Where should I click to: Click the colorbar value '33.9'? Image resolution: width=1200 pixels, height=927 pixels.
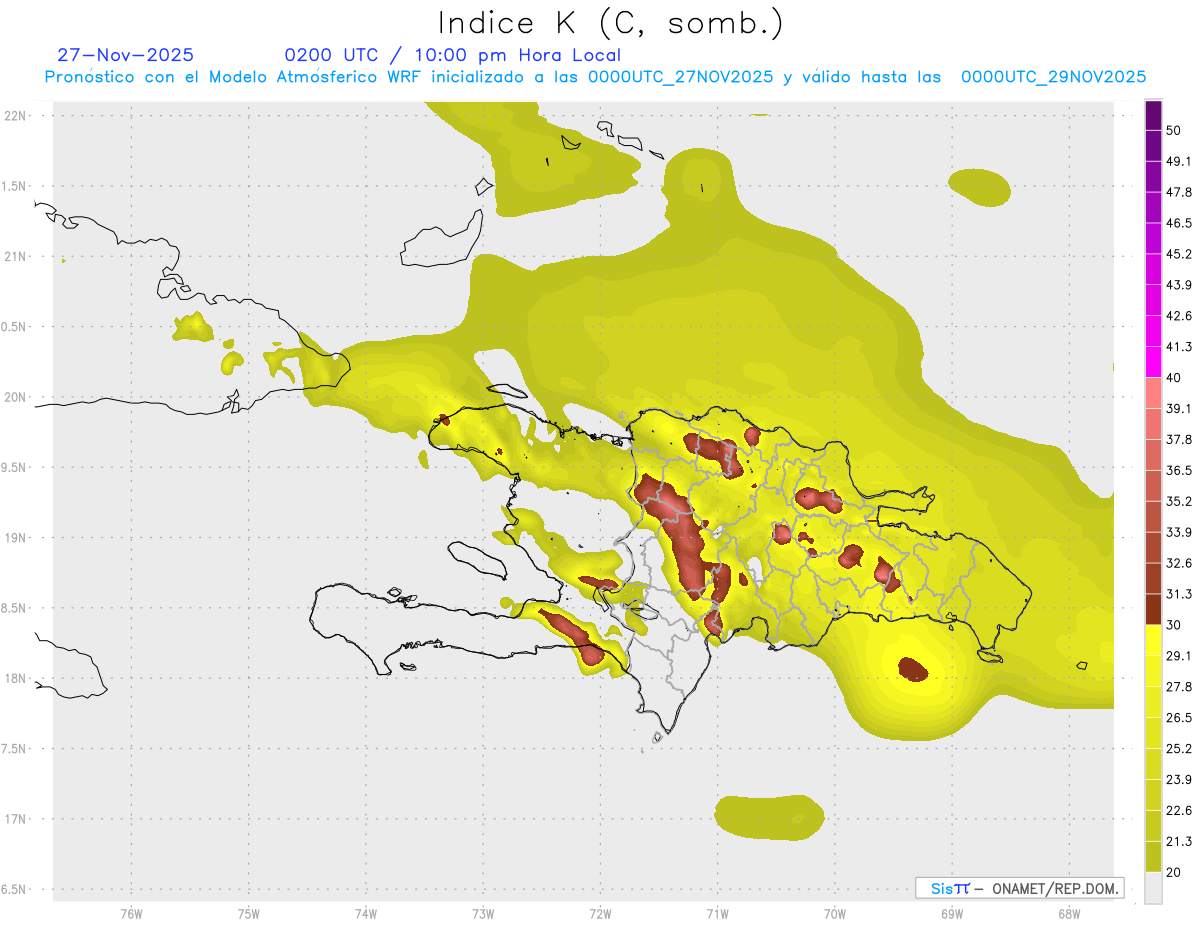tap(1179, 532)
